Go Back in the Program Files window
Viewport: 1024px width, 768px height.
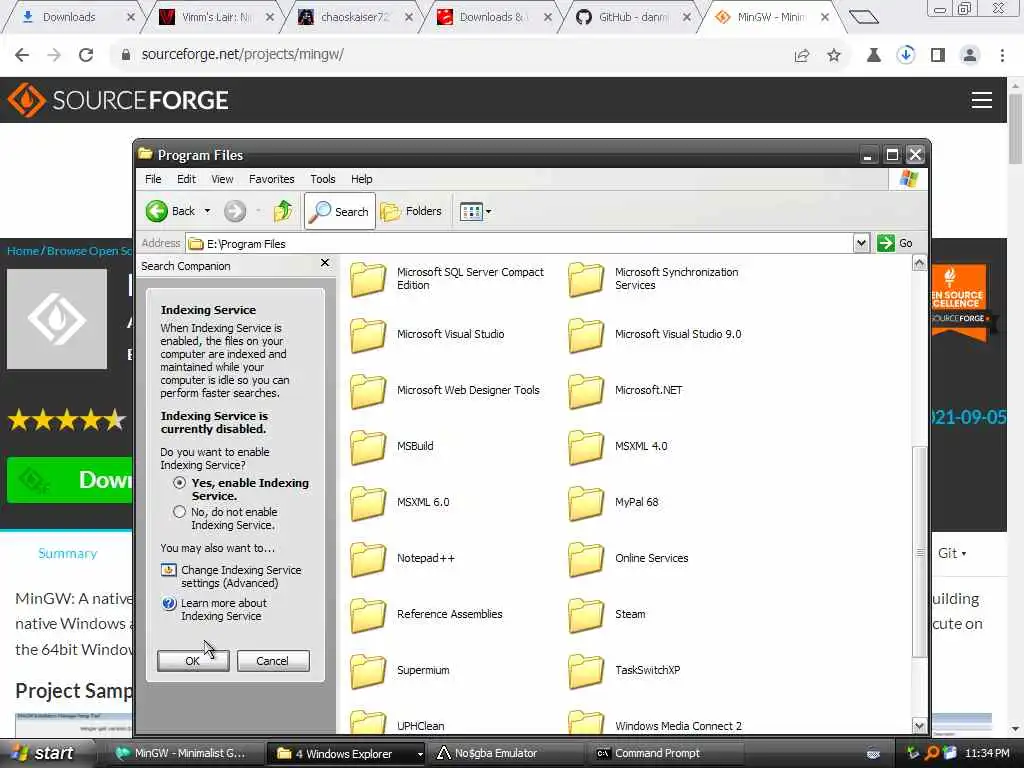tap(170, 211)
